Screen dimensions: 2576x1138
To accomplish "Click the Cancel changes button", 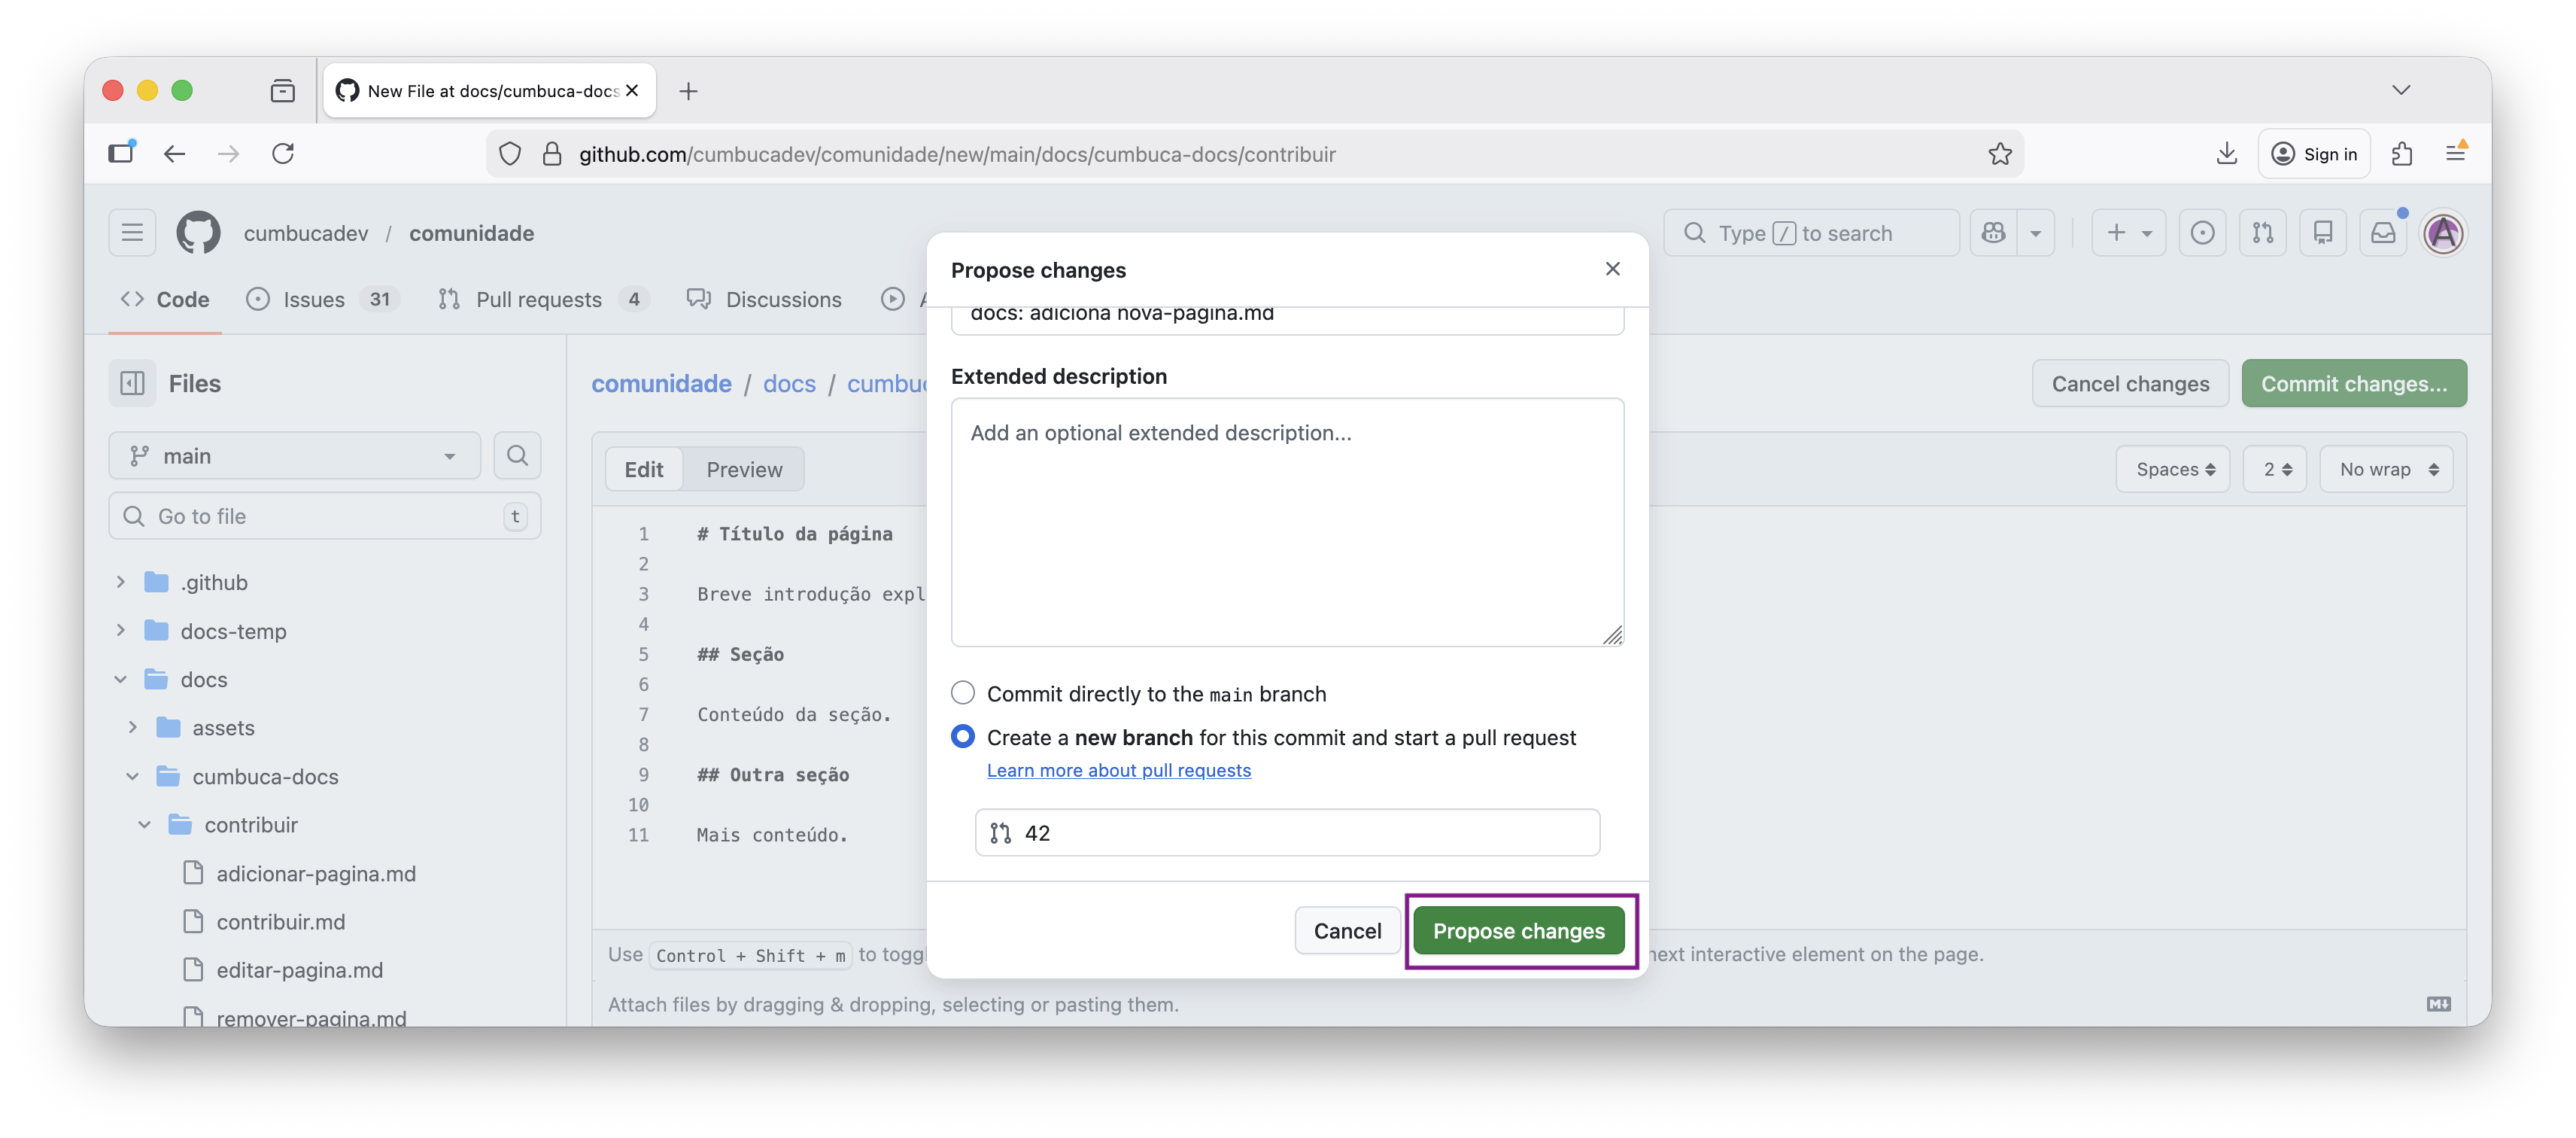I will click(2130, 383).
